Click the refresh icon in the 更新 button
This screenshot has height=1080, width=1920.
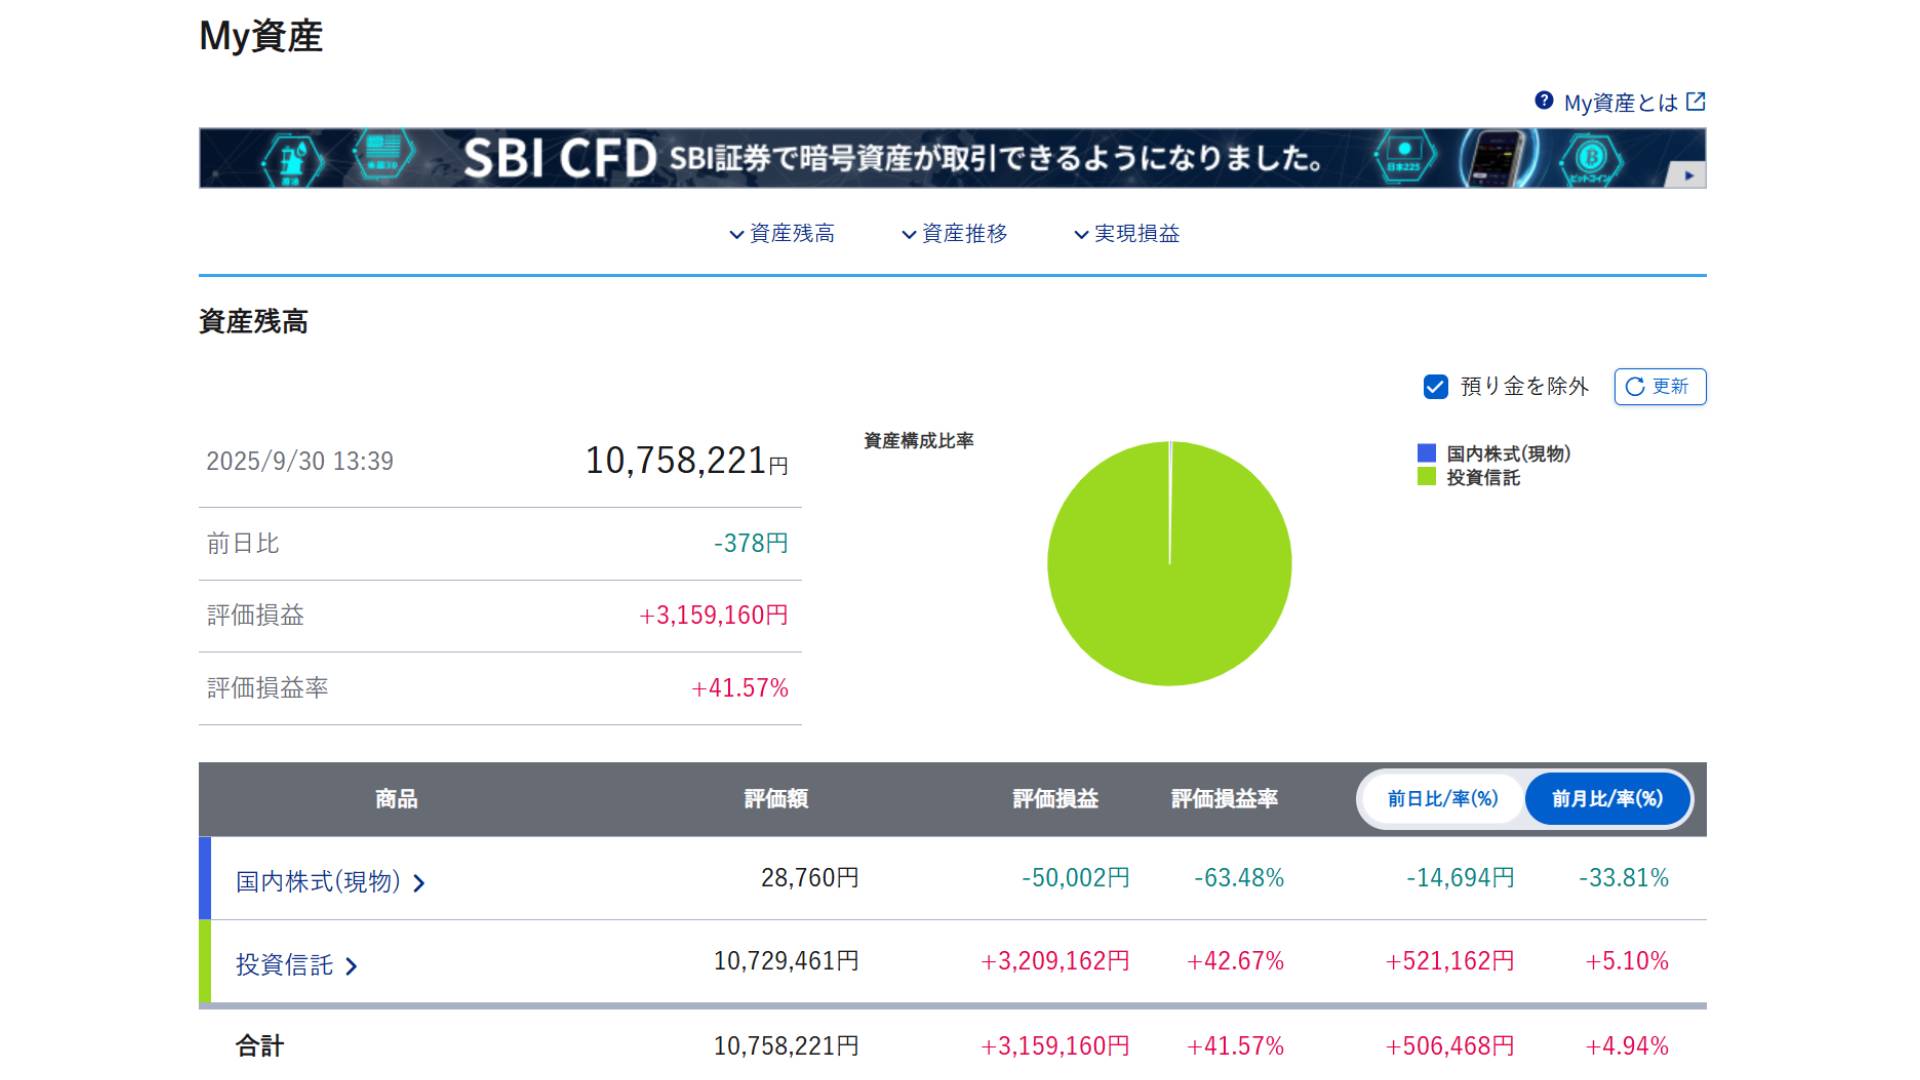[x=1635, y=387]
